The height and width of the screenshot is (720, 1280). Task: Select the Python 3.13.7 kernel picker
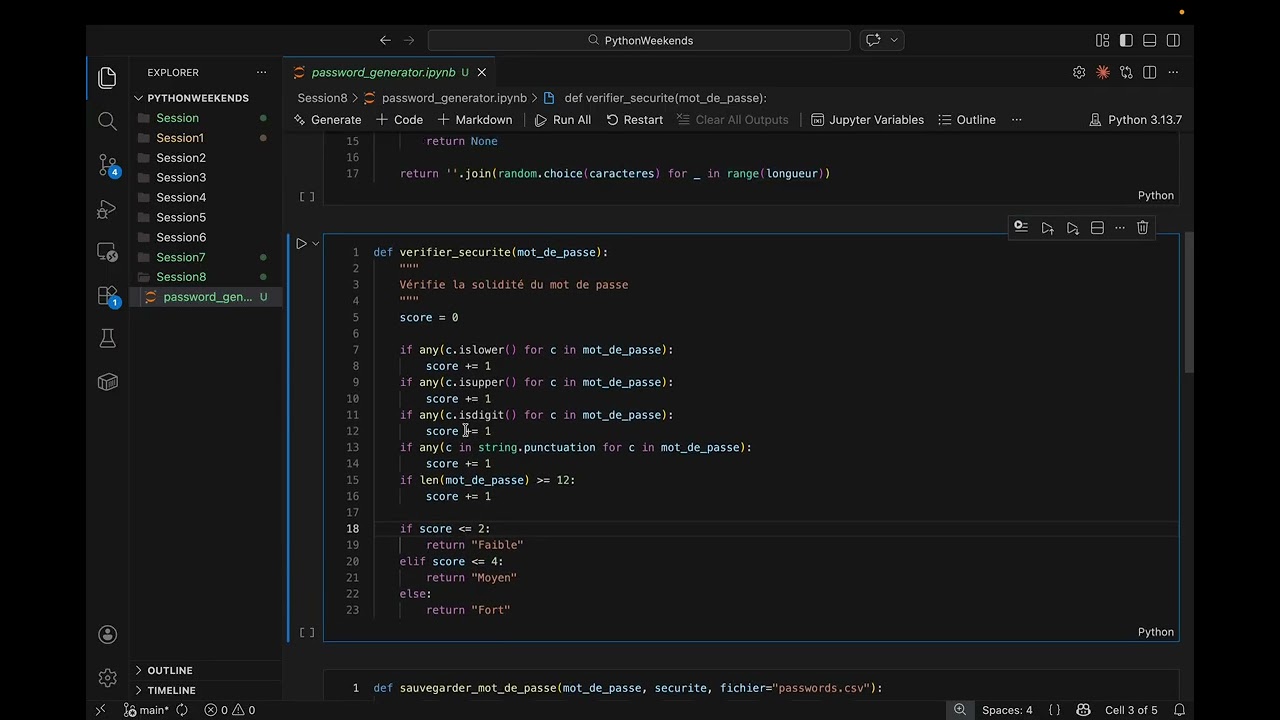[1136, 119]
